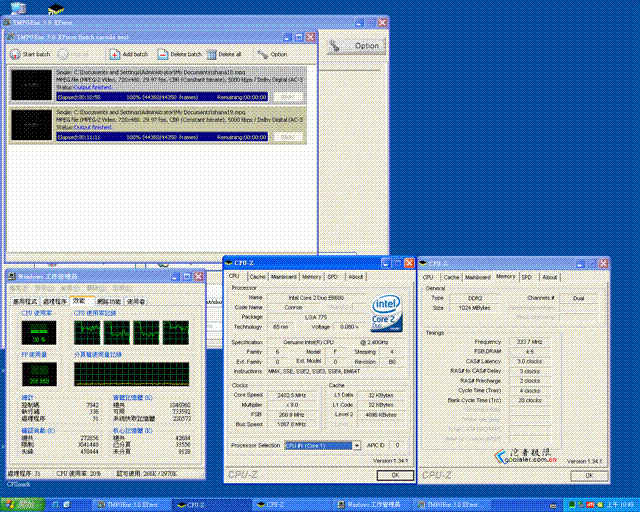Screen dimensions: 640x512
Task: Click OK in the CPU-Z Memory window
Action: (589, 476)
